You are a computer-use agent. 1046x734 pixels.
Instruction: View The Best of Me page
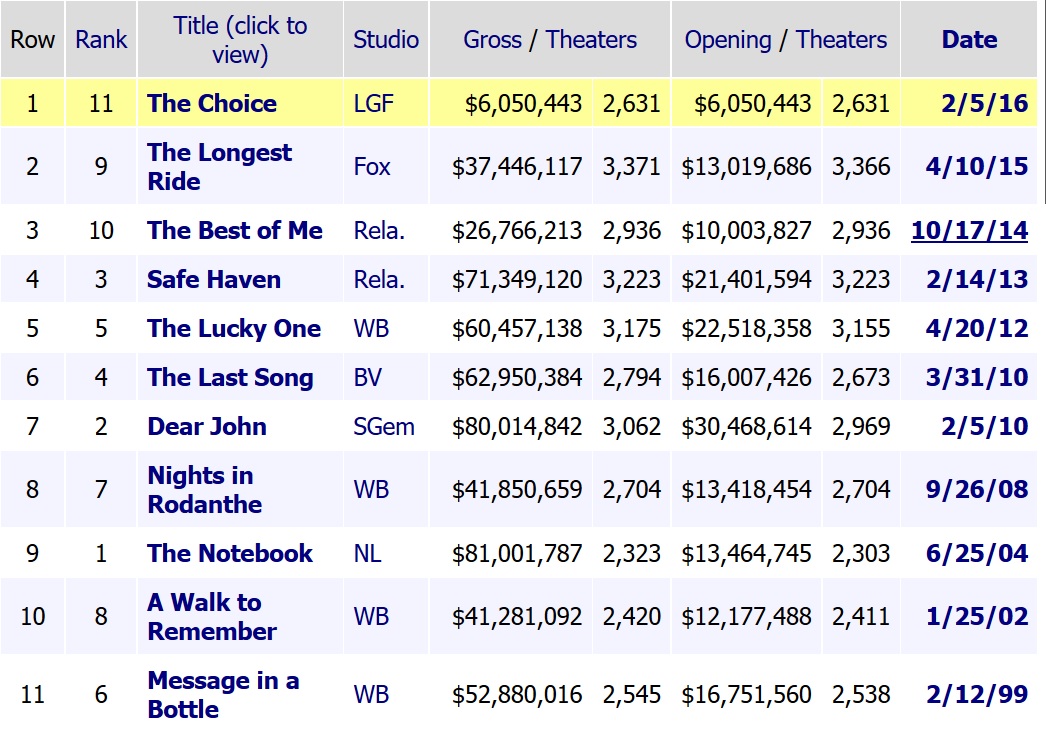pyautogui.click(x=235, y=230)
